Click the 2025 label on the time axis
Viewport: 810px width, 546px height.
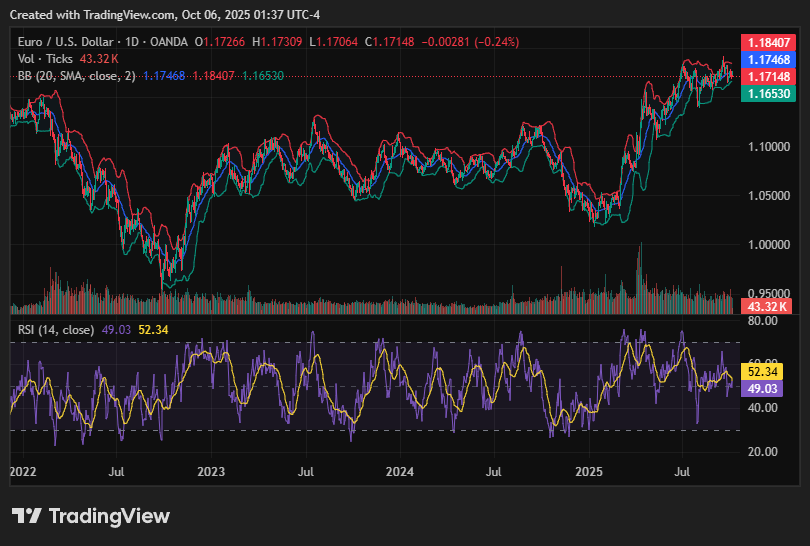[589, 471]
